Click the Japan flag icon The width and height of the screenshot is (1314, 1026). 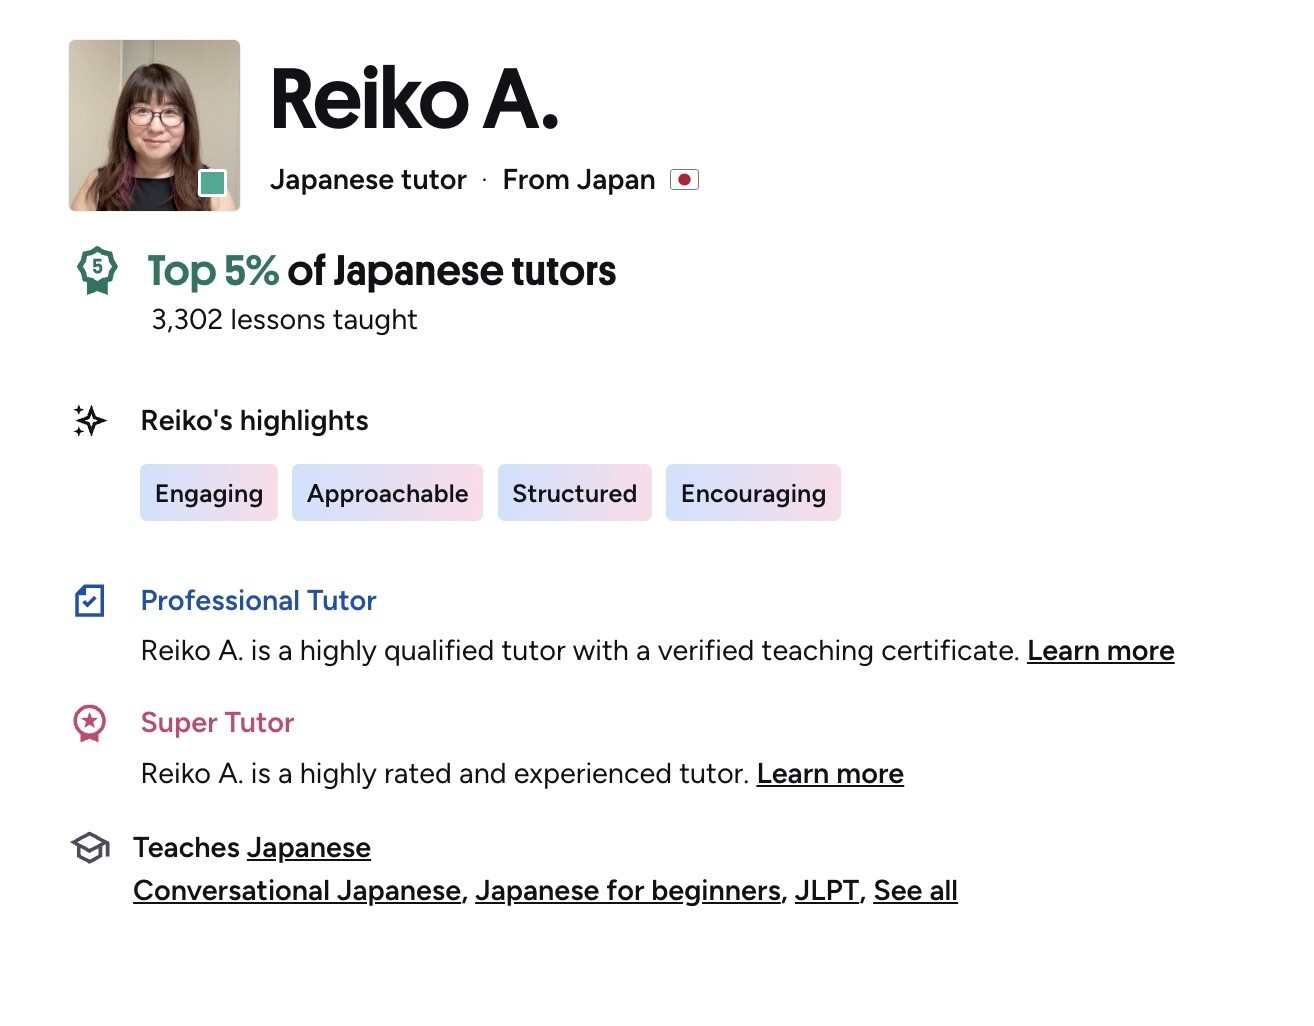[684, 180]
